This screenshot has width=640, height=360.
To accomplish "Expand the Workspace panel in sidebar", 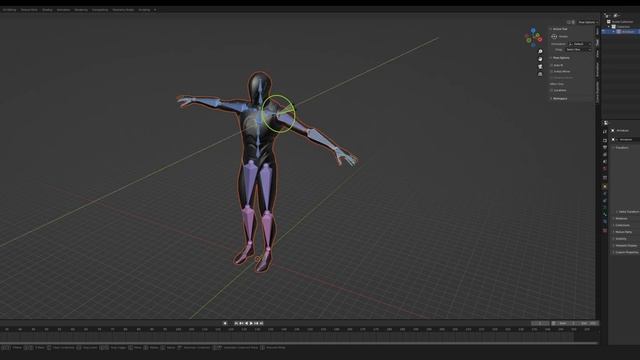I will [x=559, y=98].
